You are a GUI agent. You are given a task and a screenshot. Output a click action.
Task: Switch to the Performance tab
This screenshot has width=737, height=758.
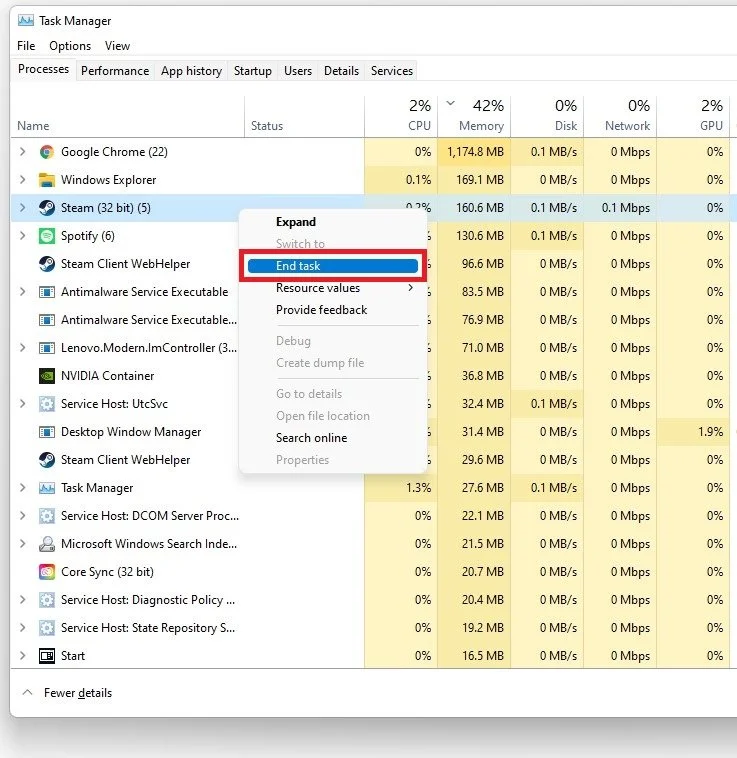click(x=115, y=71)
